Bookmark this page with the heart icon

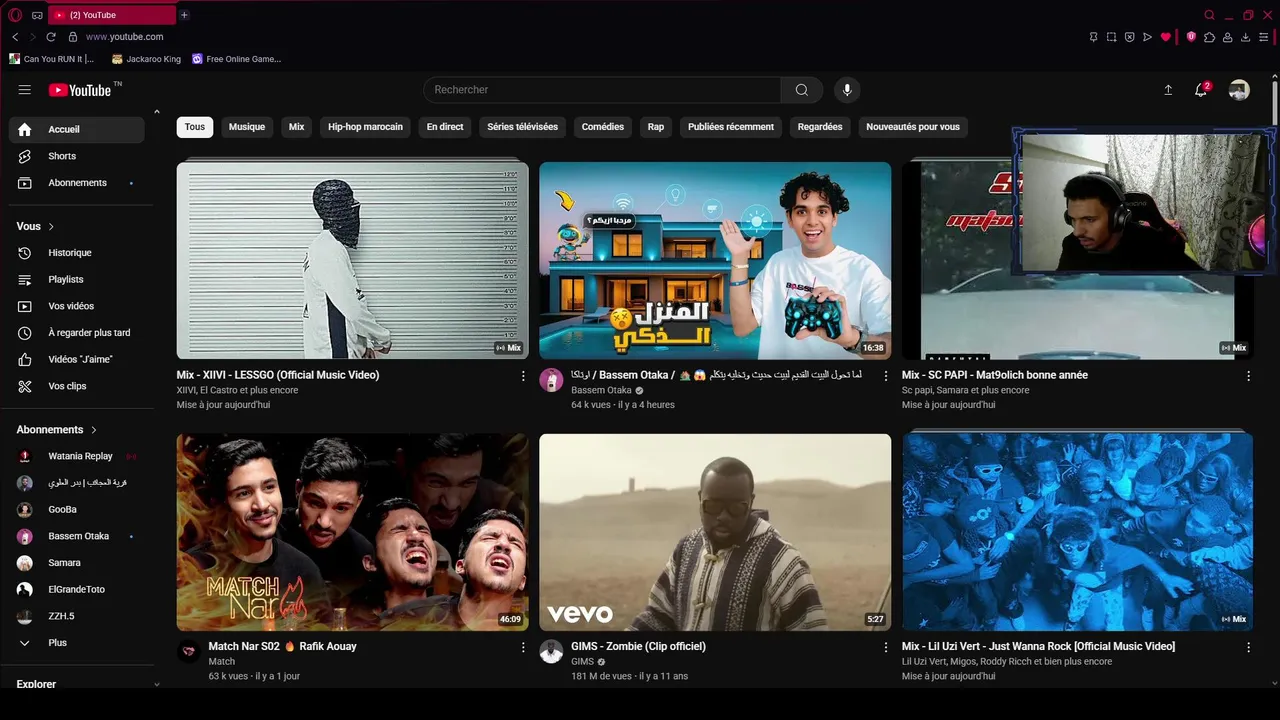[x=1165, y=37]
